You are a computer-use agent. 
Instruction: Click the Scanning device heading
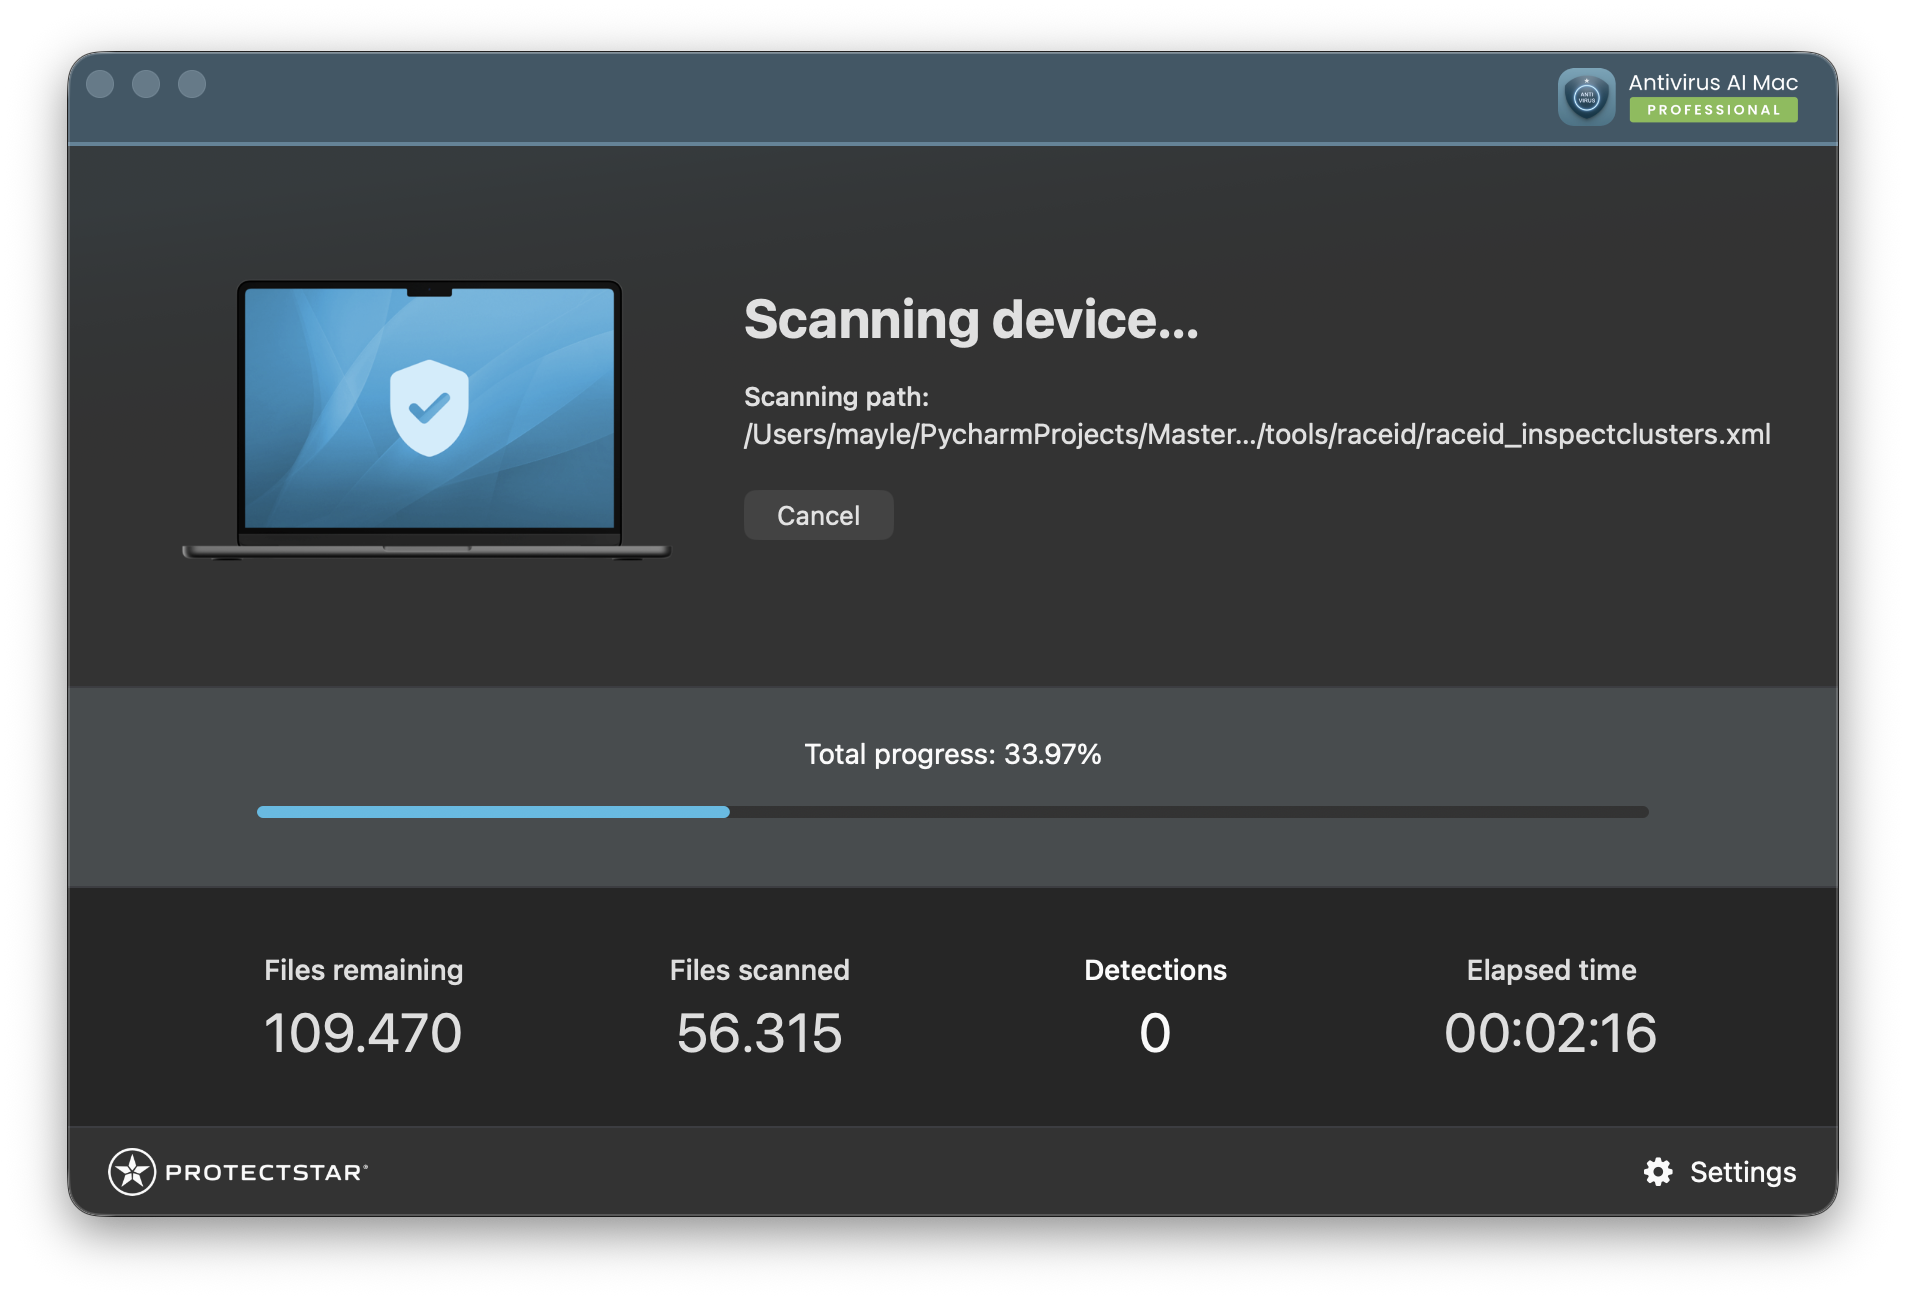971,320
